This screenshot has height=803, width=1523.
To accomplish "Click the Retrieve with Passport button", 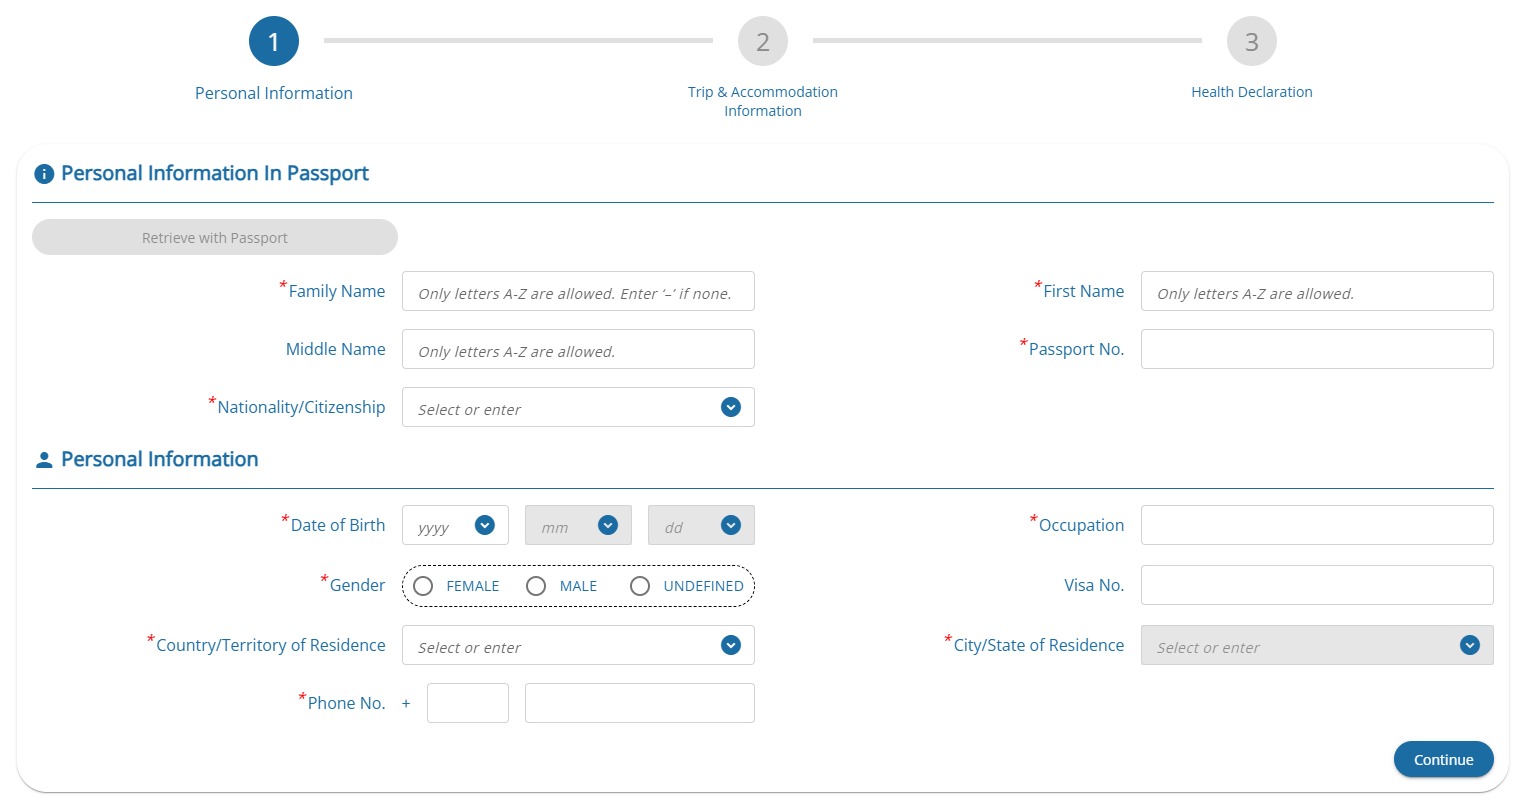I will coord(215,237).
